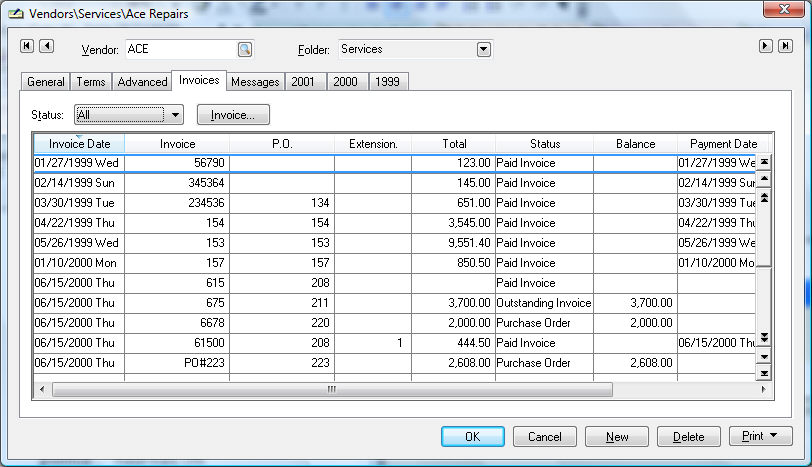Click the Extension column header

click(x=373, y=144)
